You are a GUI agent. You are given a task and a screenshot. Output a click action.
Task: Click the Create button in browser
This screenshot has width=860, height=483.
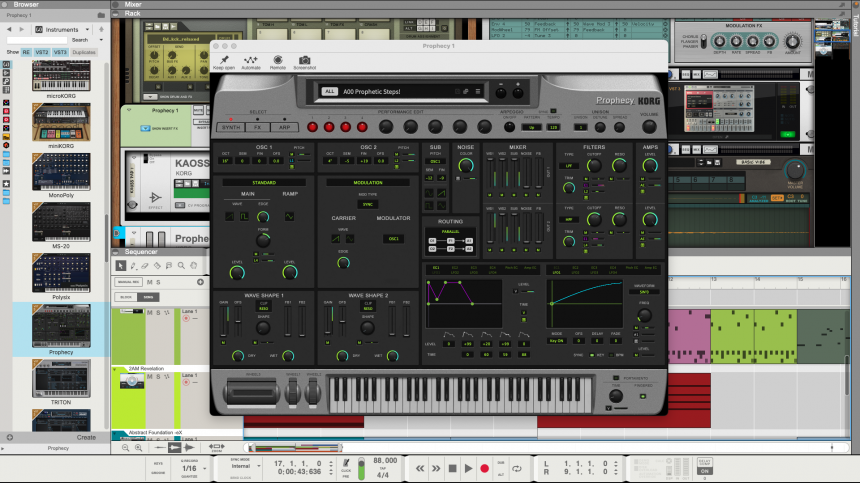(x=86, y=437)
